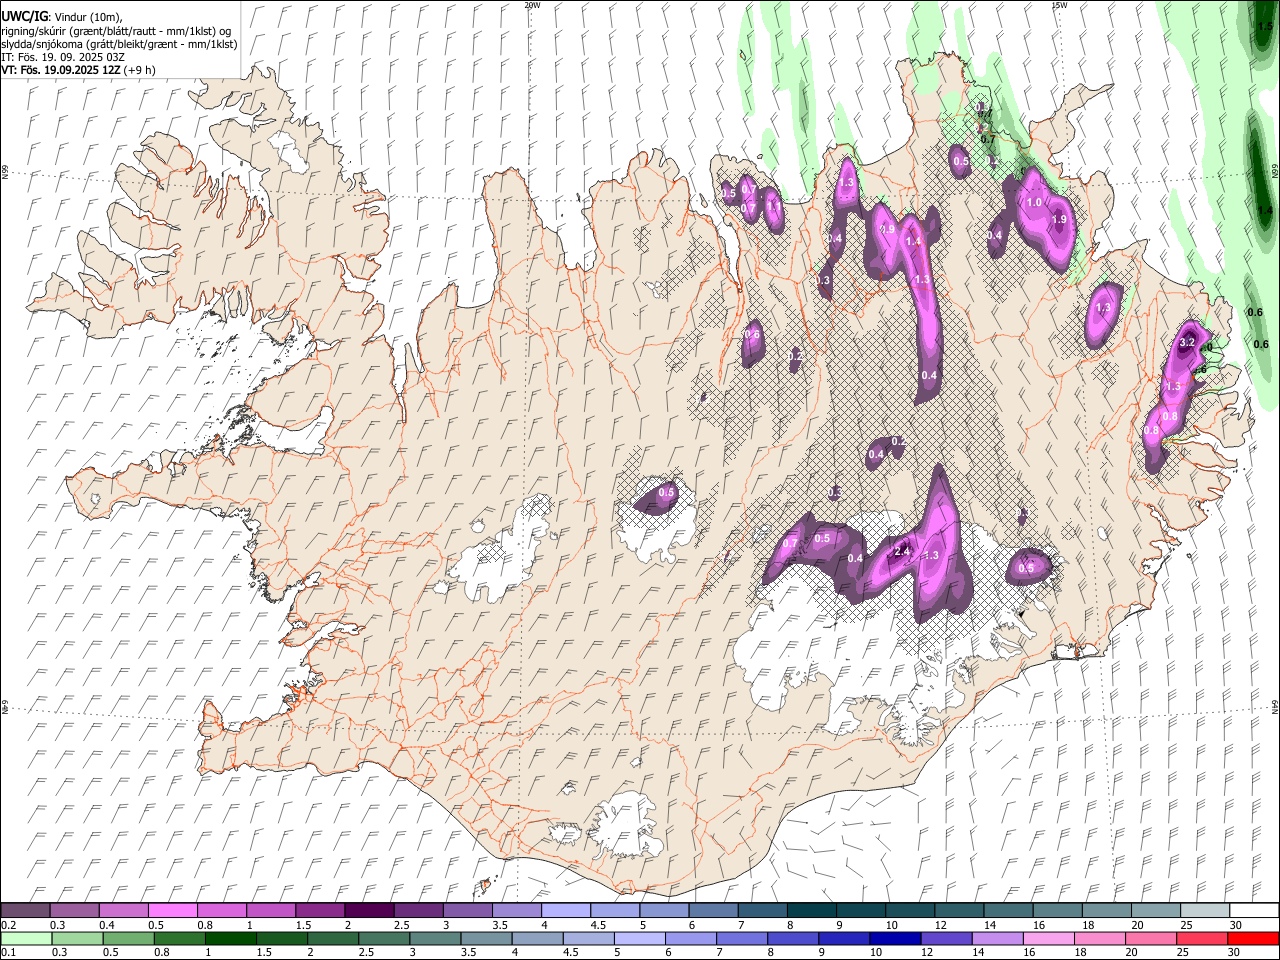The height and width of the screenshot is (960, 1280).
Task: Click bottom legend swatch between 25 and 30
Action: coord(1203,939)
